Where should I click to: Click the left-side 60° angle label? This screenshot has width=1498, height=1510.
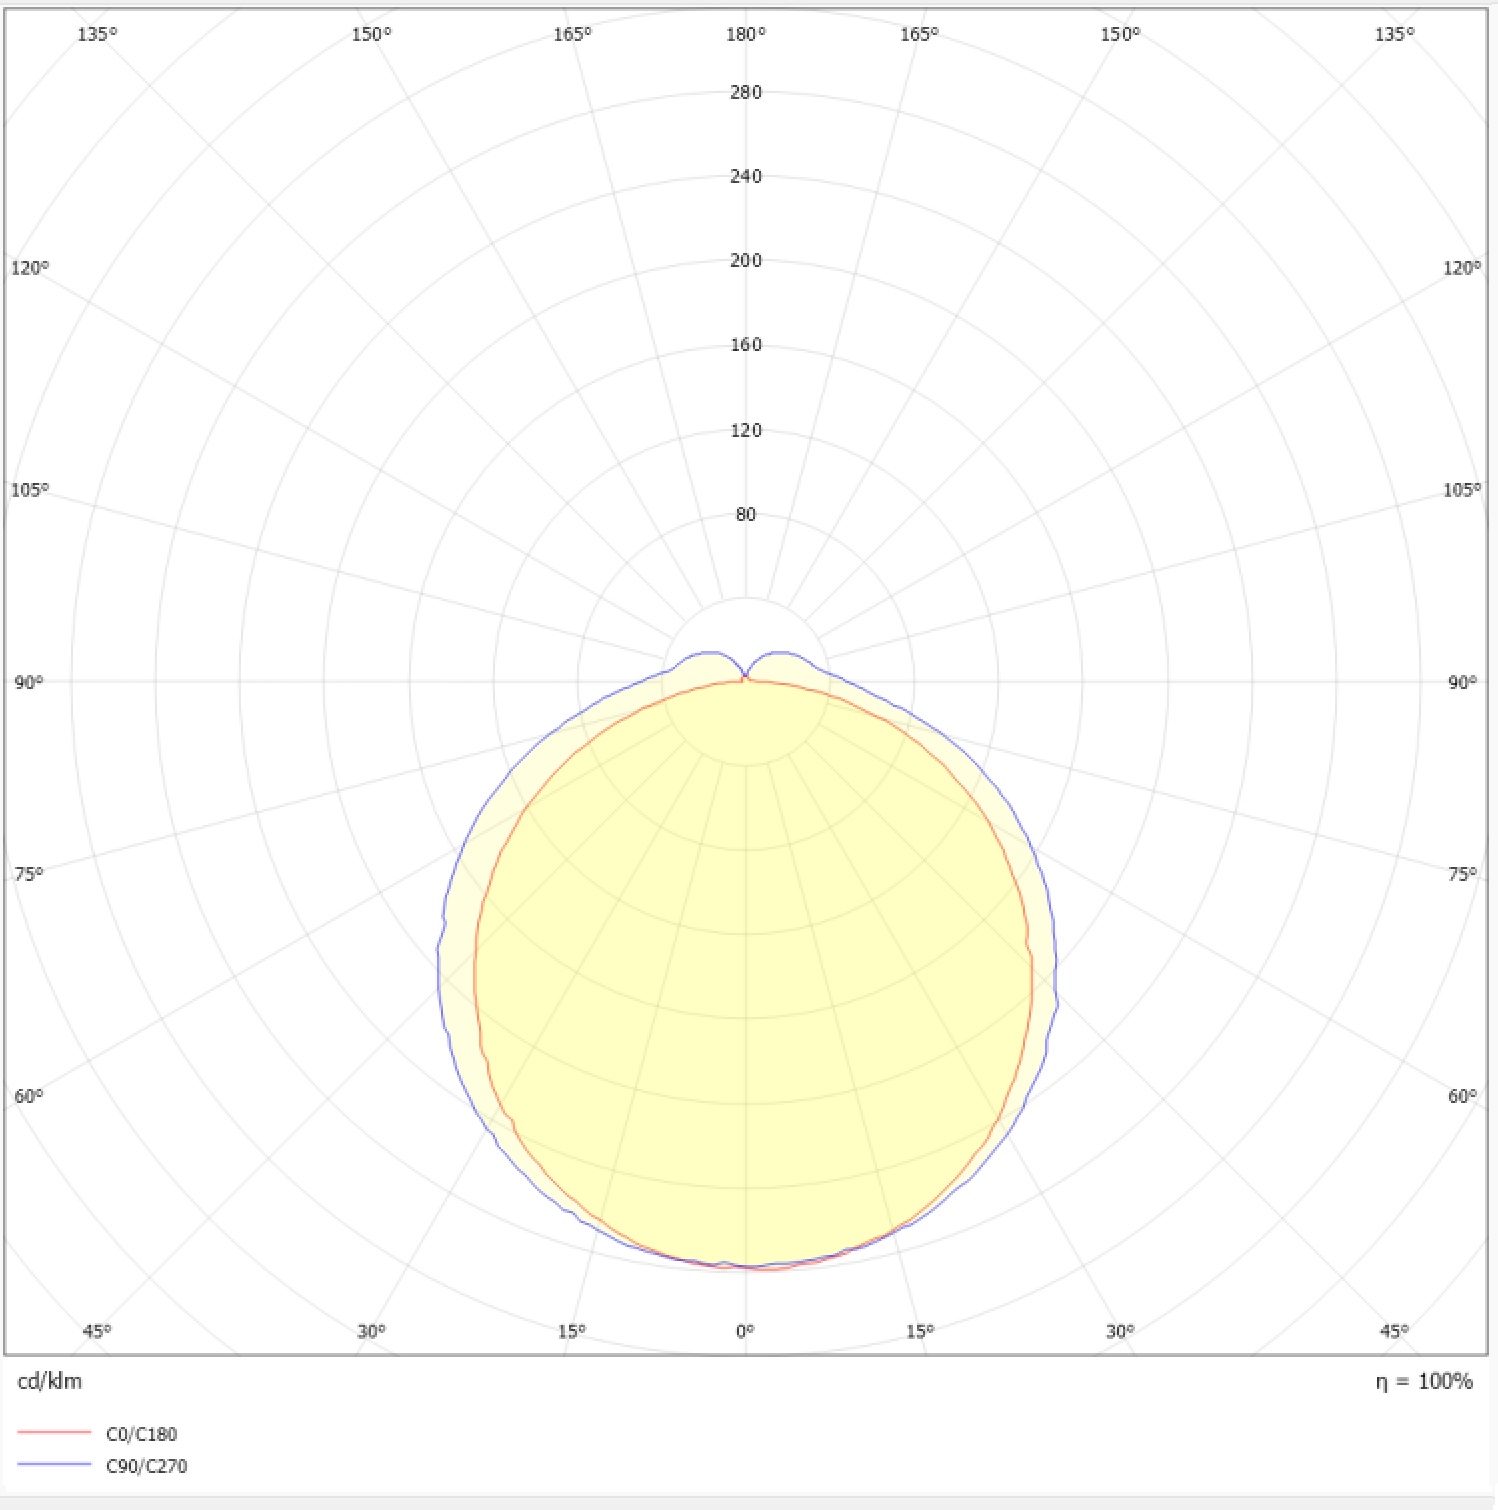tap(29, 1096)
